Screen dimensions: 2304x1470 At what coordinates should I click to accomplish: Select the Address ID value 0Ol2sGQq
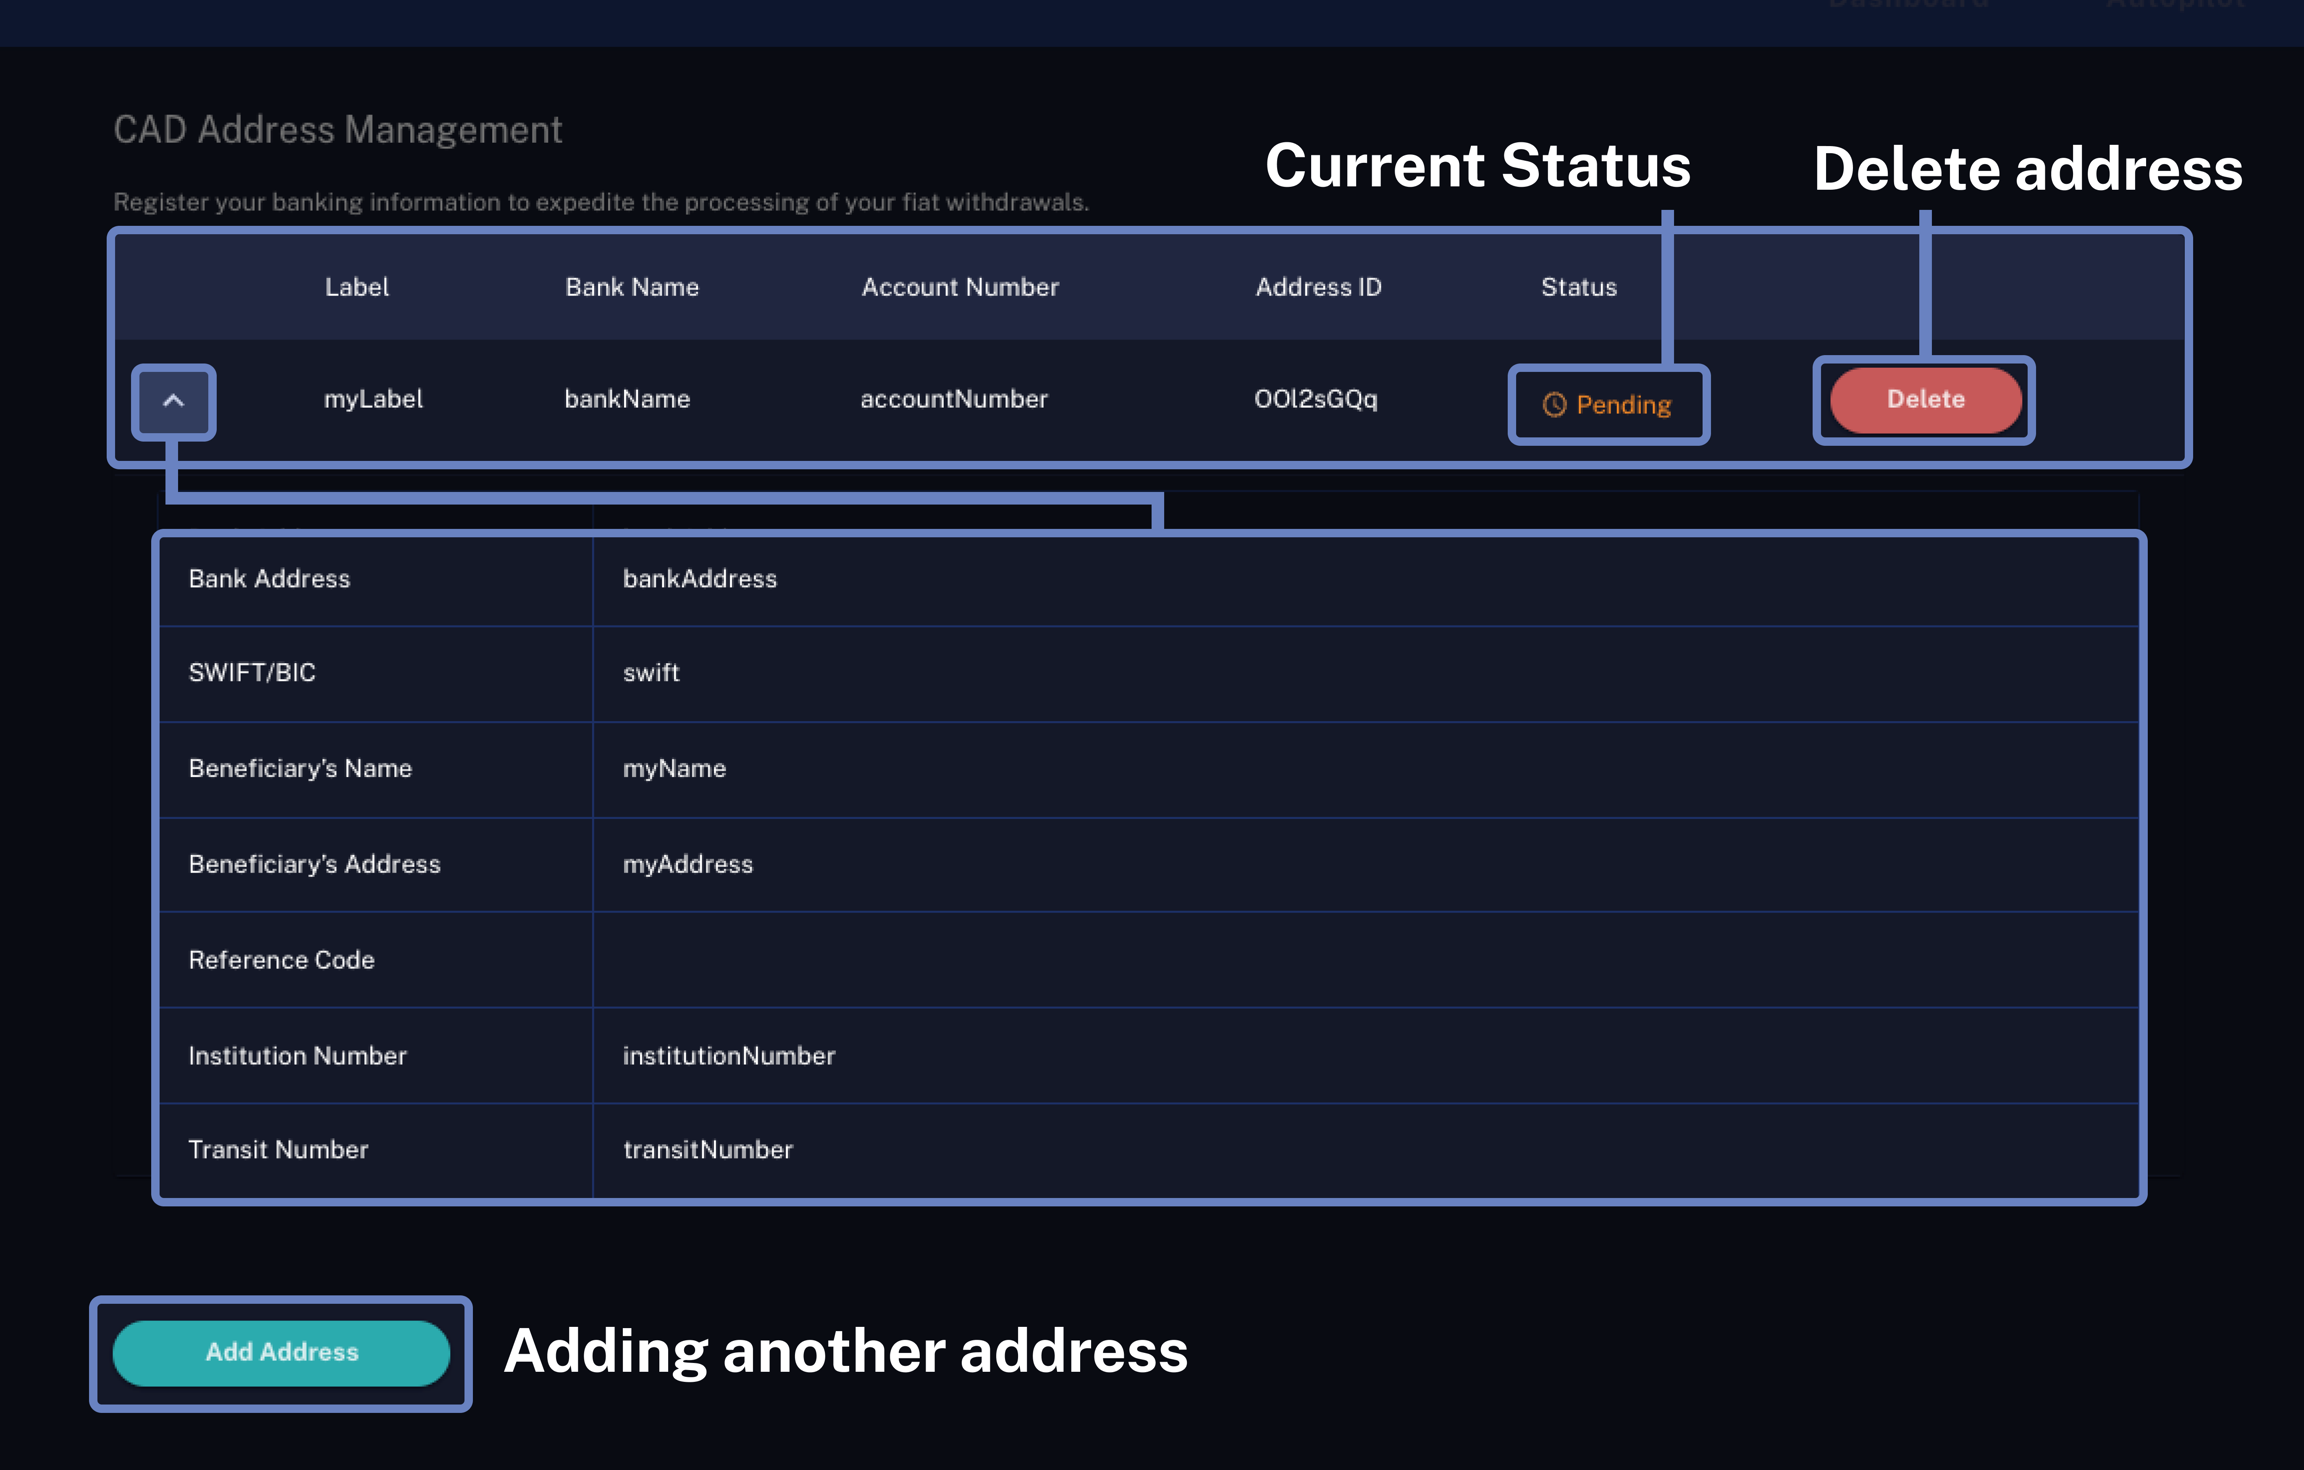coord(1315,399)
